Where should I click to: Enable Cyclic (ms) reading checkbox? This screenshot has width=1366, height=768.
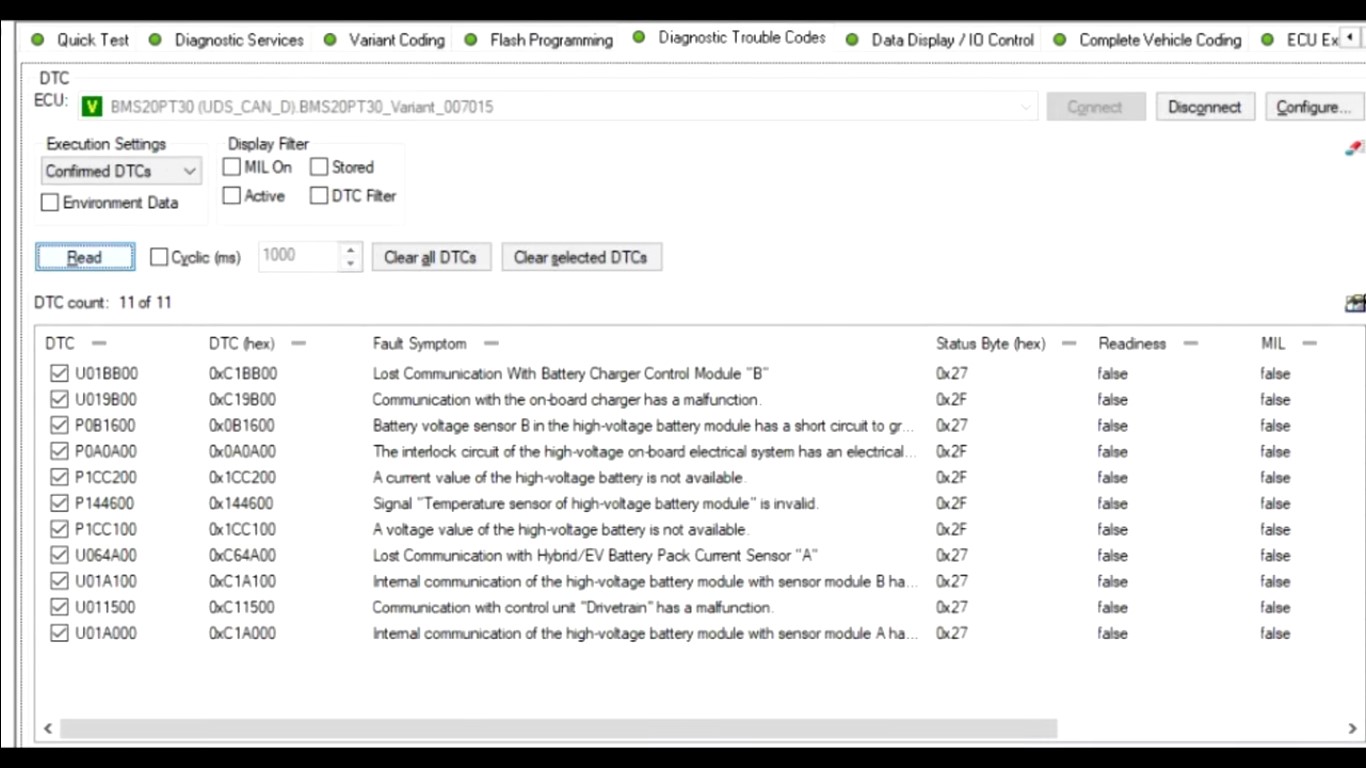(x=159, y=257)
